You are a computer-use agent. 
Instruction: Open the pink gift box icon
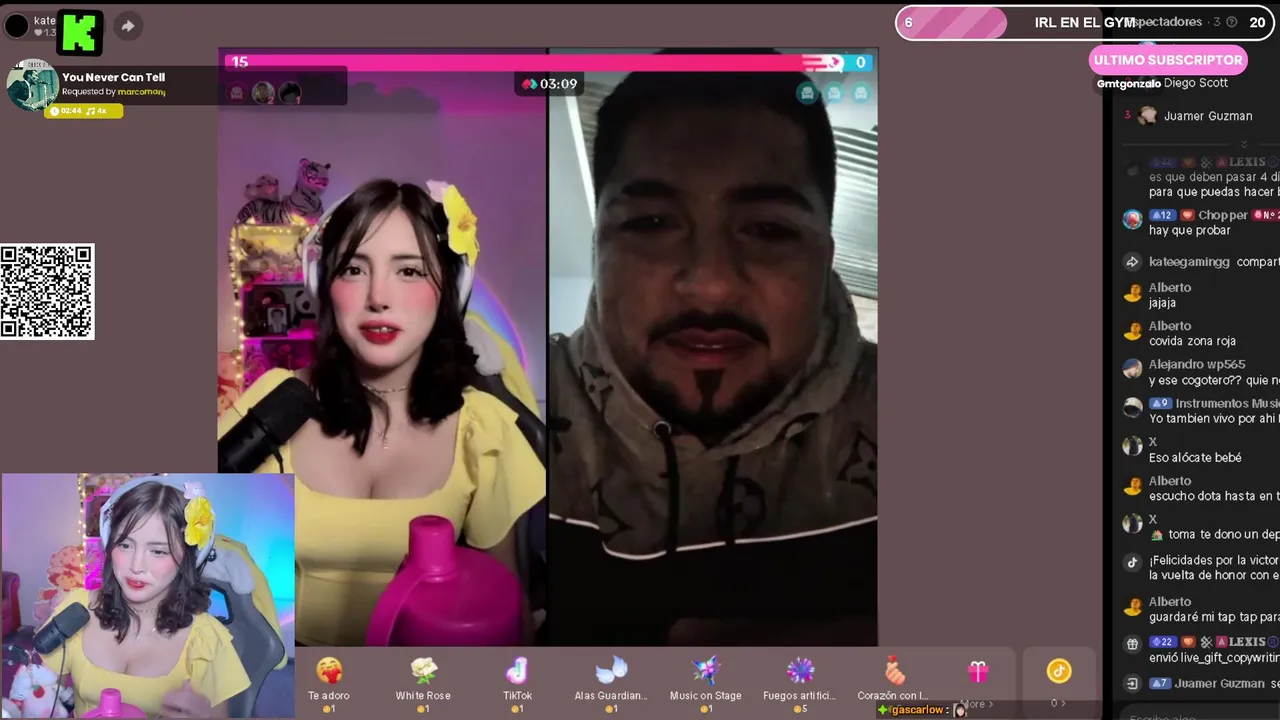click(x=978, y=672)
